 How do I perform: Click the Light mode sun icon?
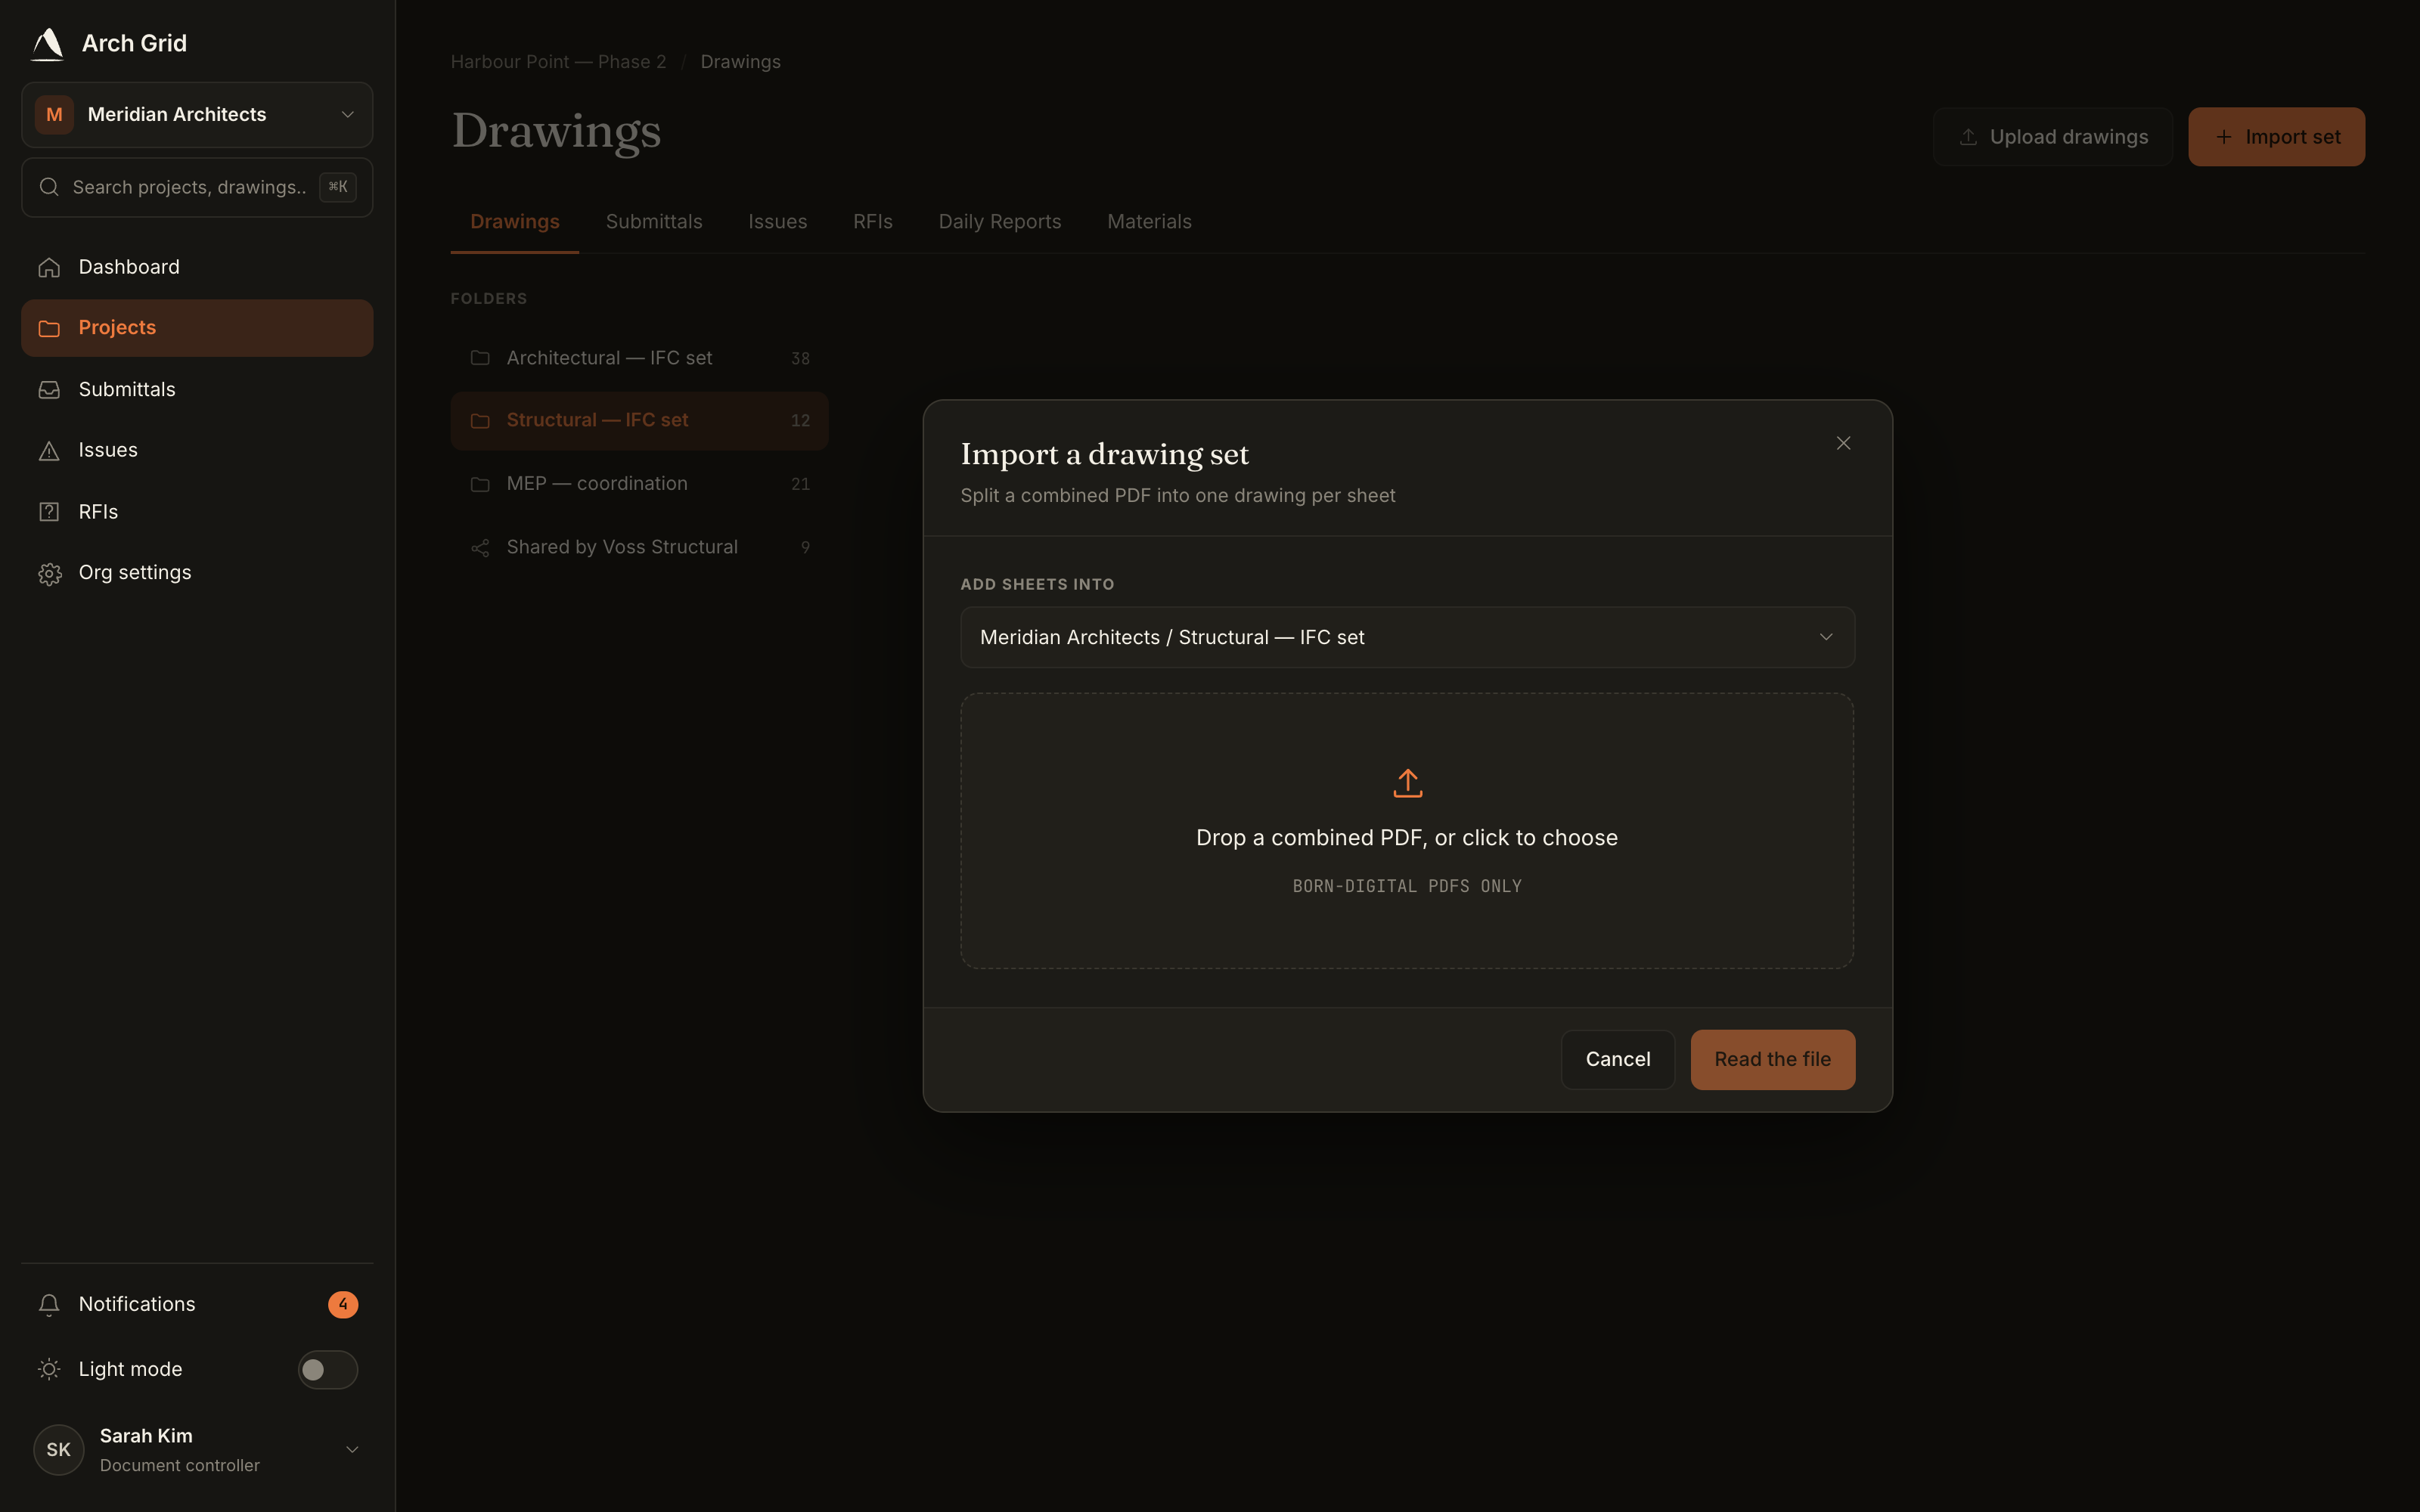[x=49, y=1369]
